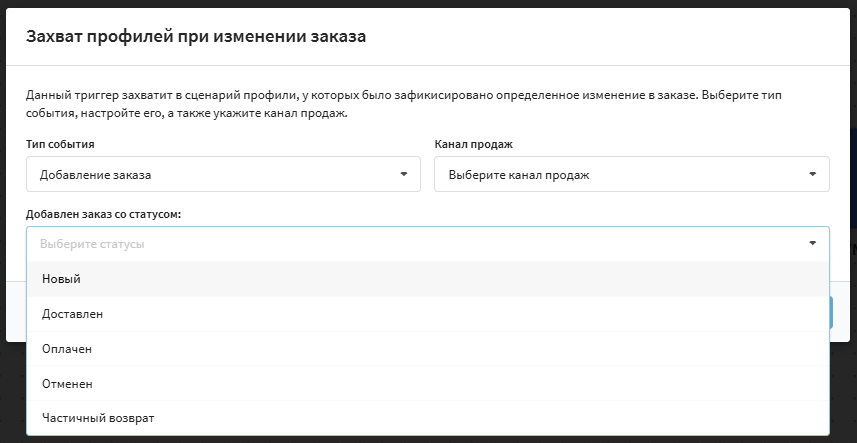857x443 pixels.
Task: Click the modal title Захват профилей при изменении заказа
Action: (195, 37)
